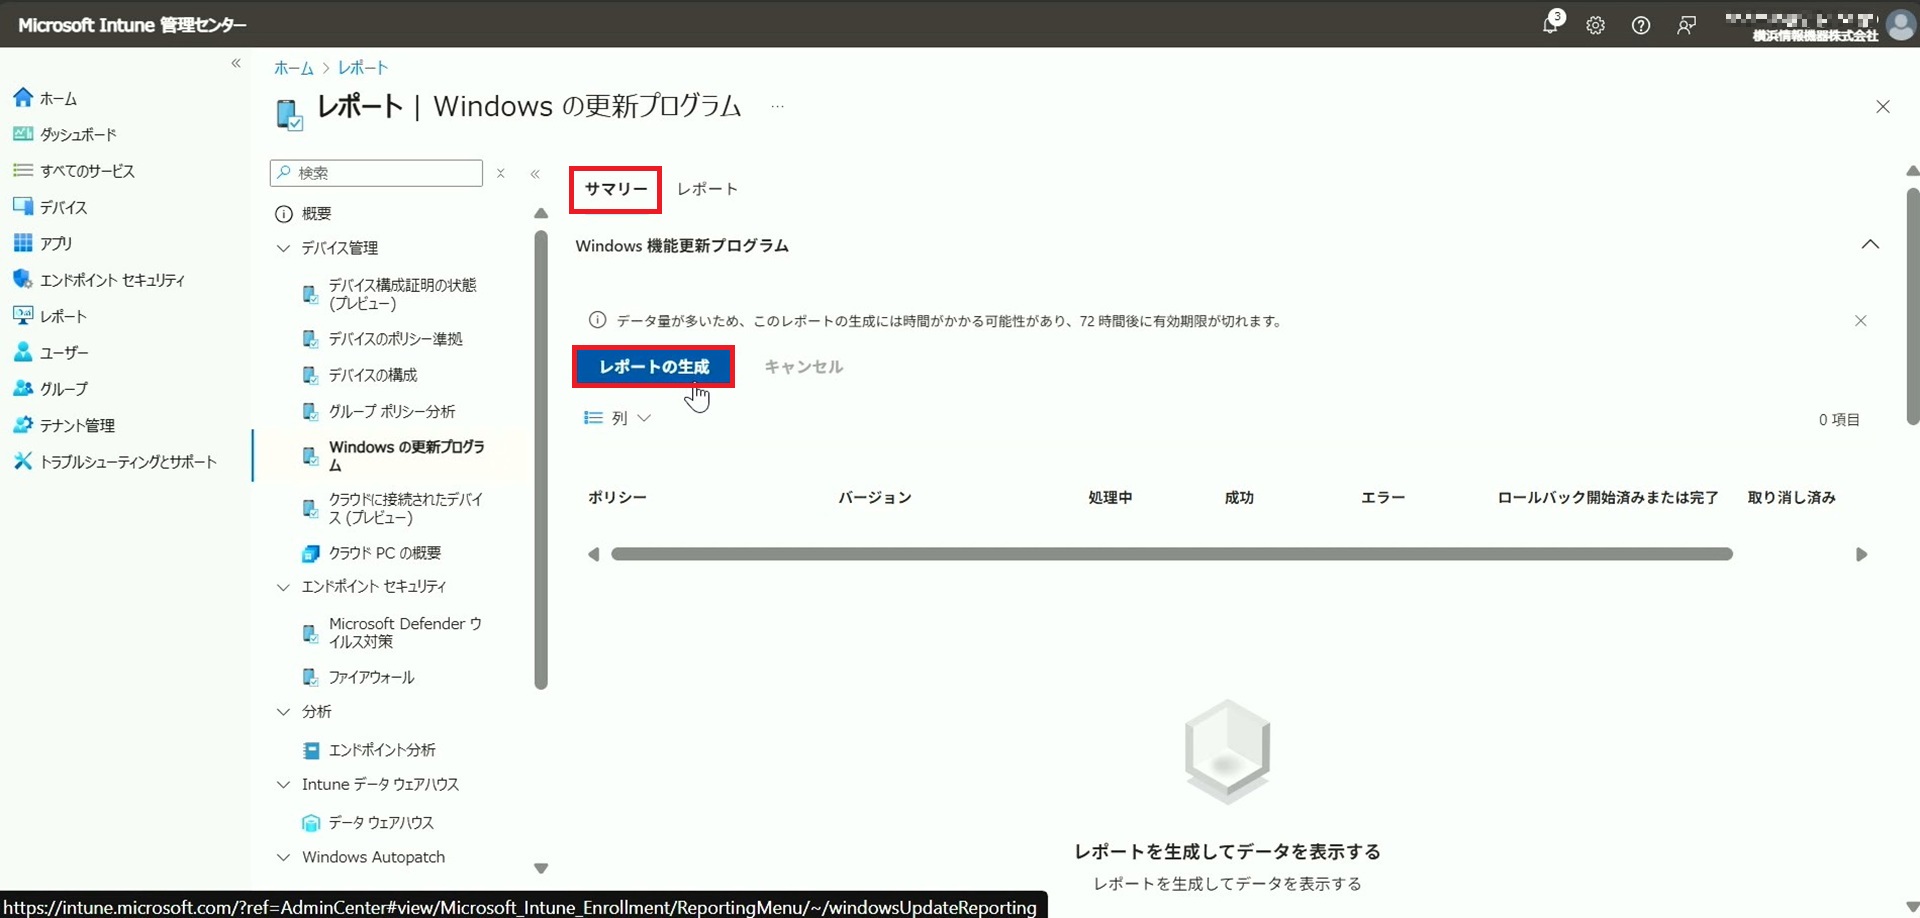1920x918 pixels.
Task: Switch to the レポート tab
Action: click(707, 189)
